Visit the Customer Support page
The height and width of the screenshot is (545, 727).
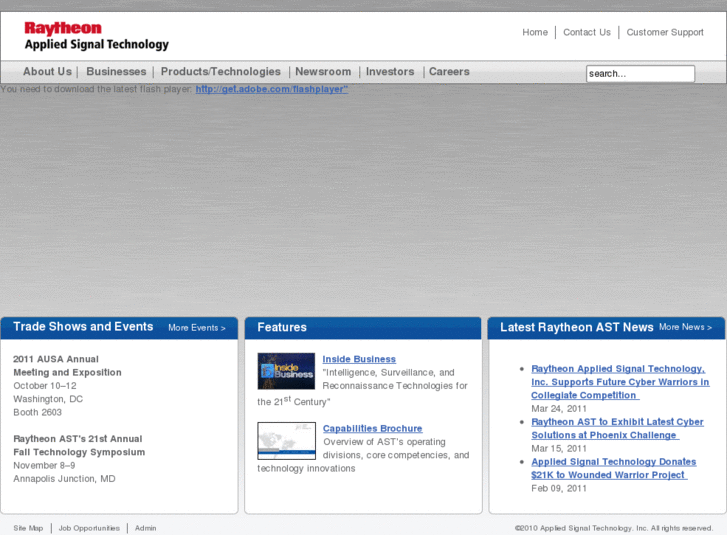pos(665,32)
